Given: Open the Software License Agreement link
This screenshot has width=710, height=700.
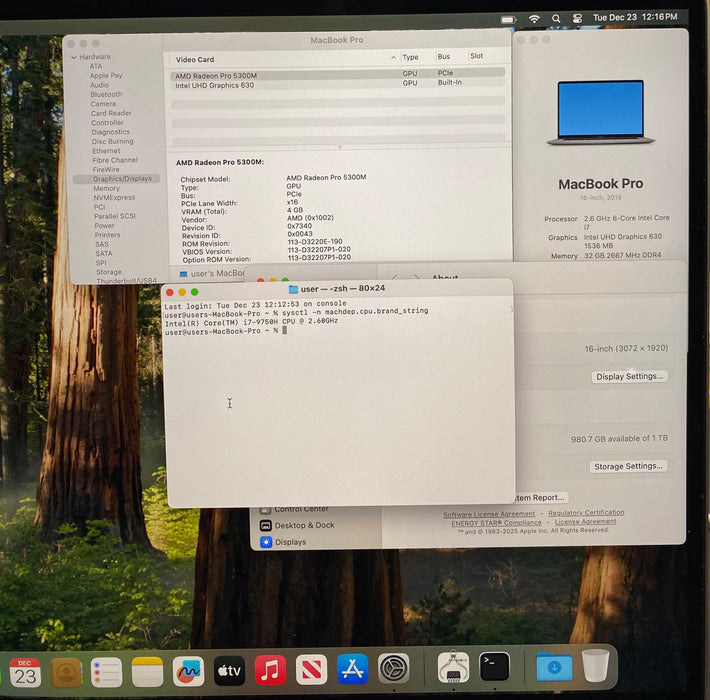Looking at the screenshot, I should tap(489, 514).
